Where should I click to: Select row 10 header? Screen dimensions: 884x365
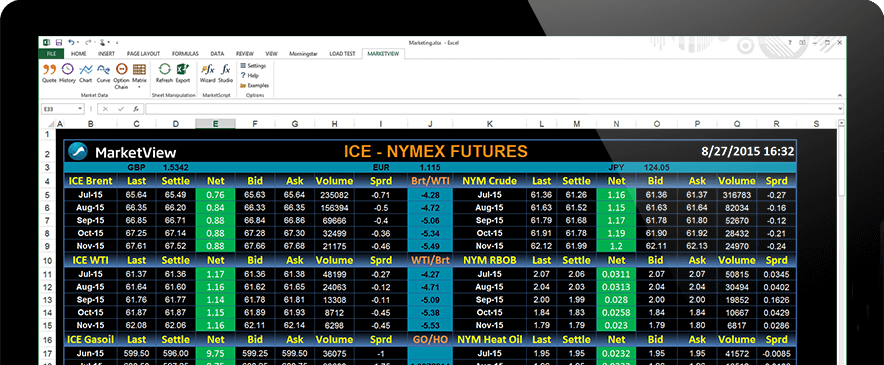pos(47,261)
